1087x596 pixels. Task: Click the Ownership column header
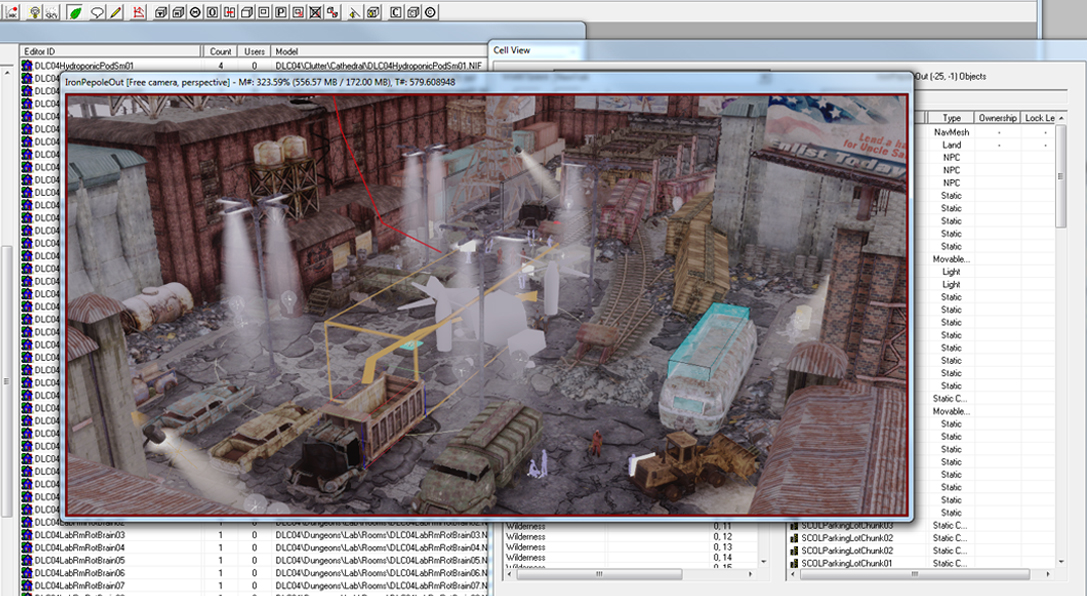996,118
